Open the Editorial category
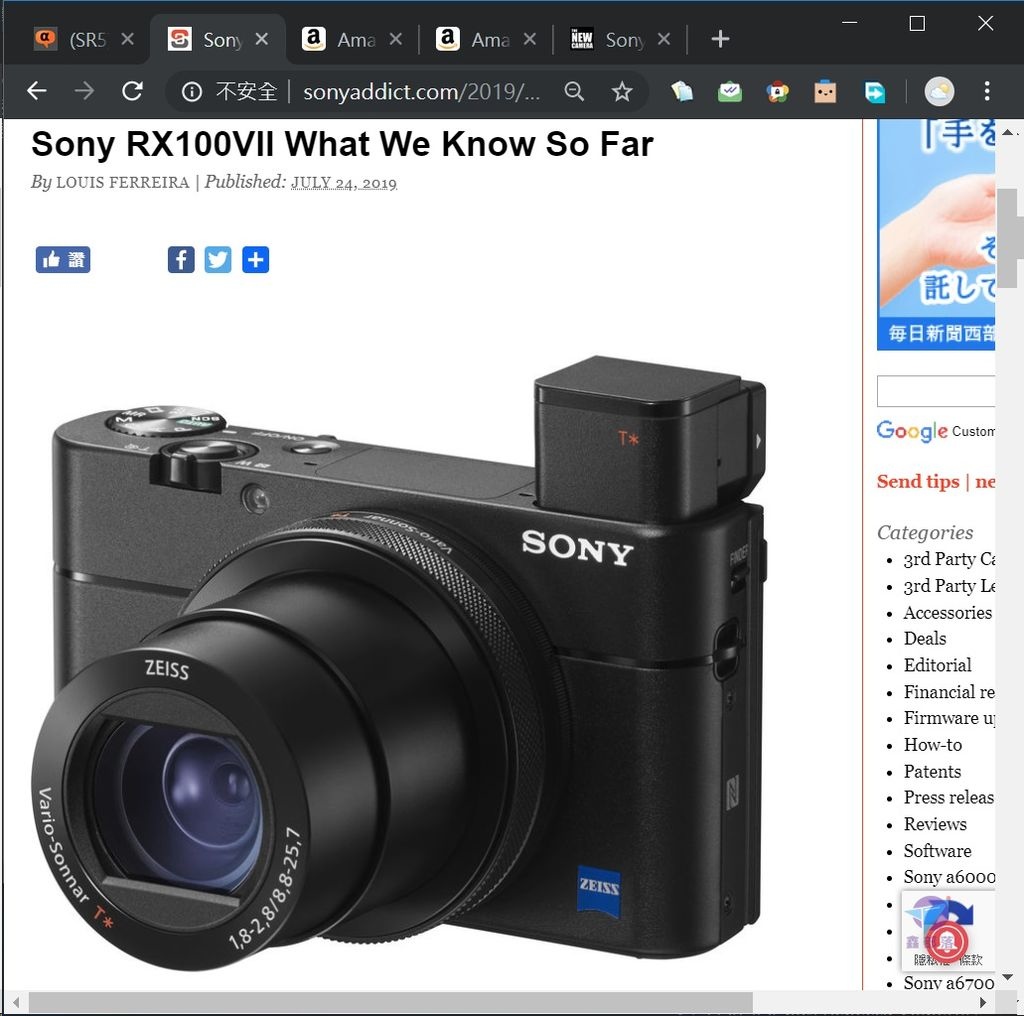This screenshot has height=1016, width=1024. coord(937,665)
